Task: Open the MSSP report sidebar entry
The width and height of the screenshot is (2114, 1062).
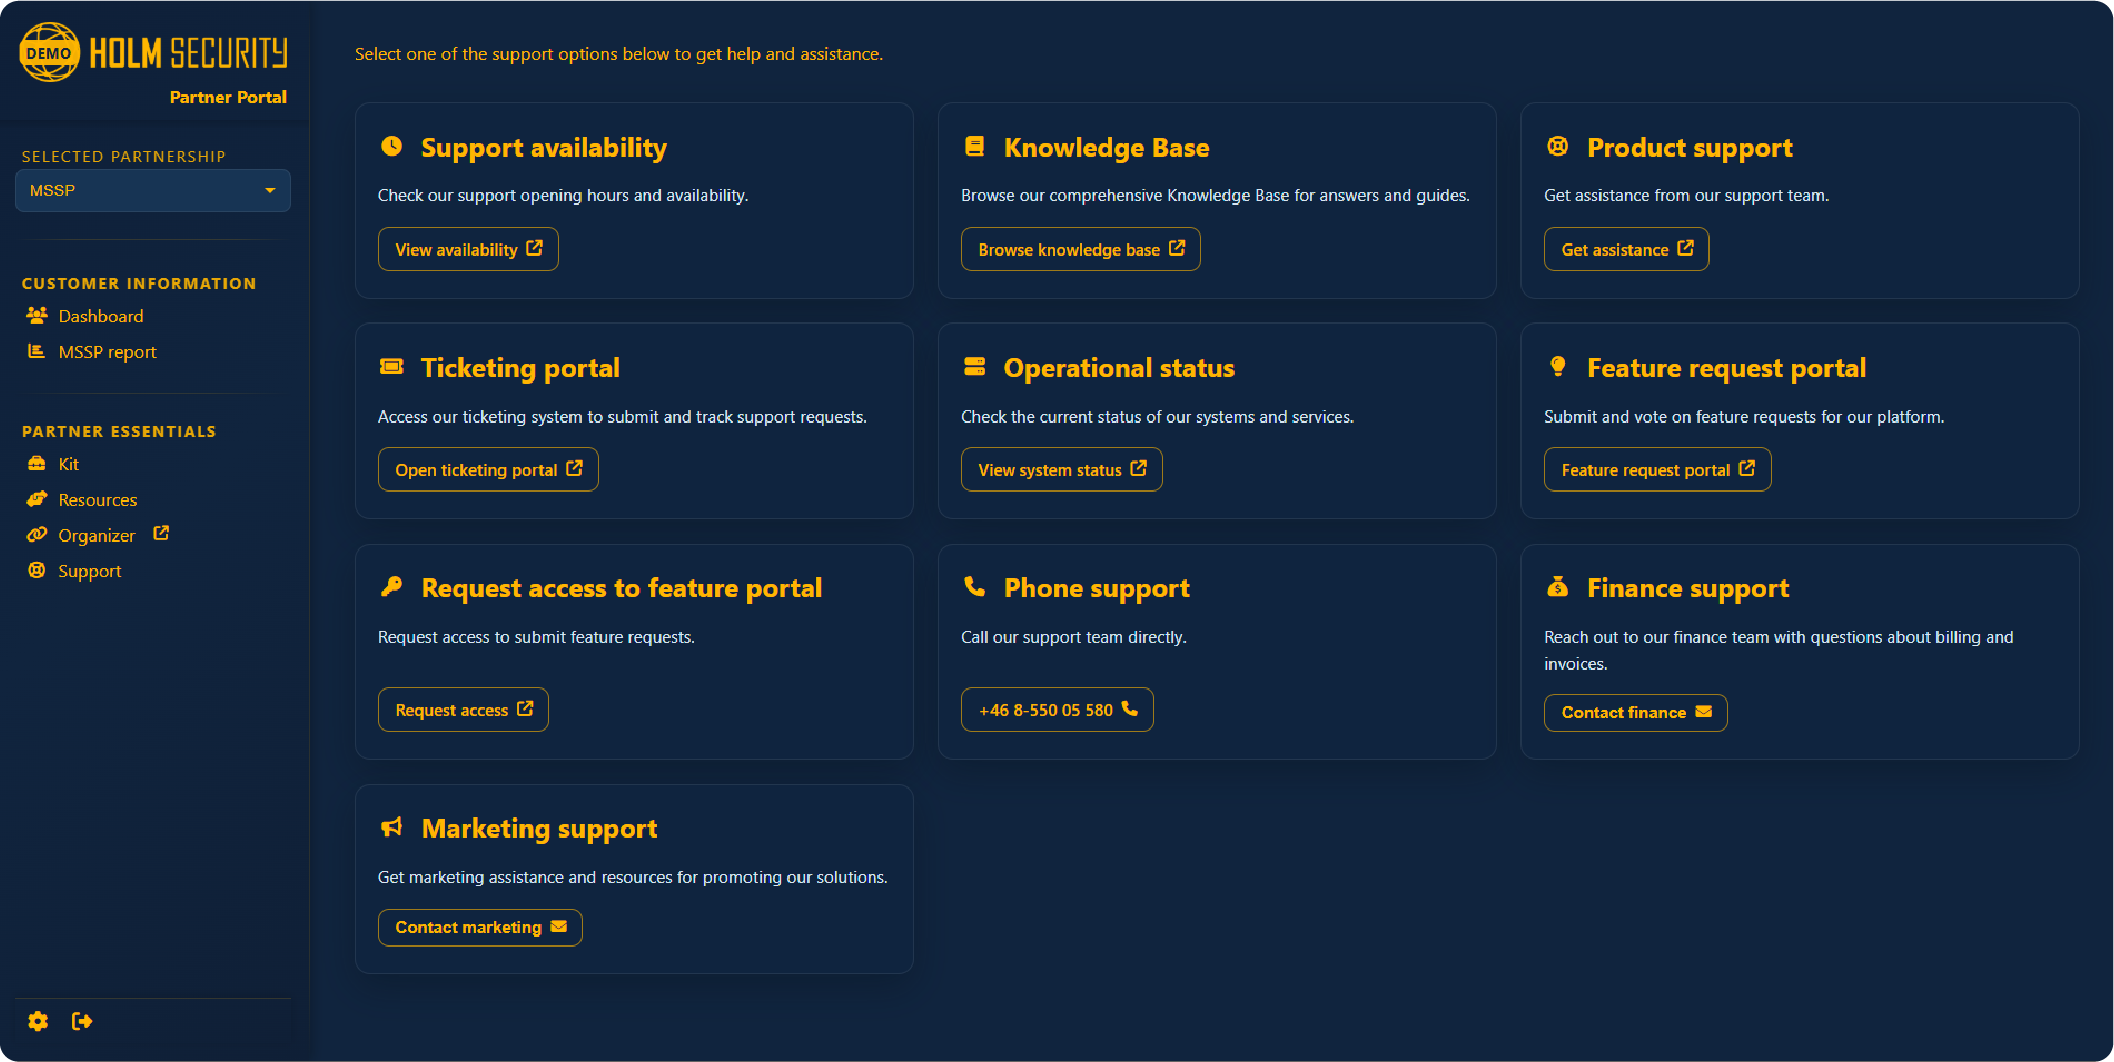Action: click(x=107, y=351)
